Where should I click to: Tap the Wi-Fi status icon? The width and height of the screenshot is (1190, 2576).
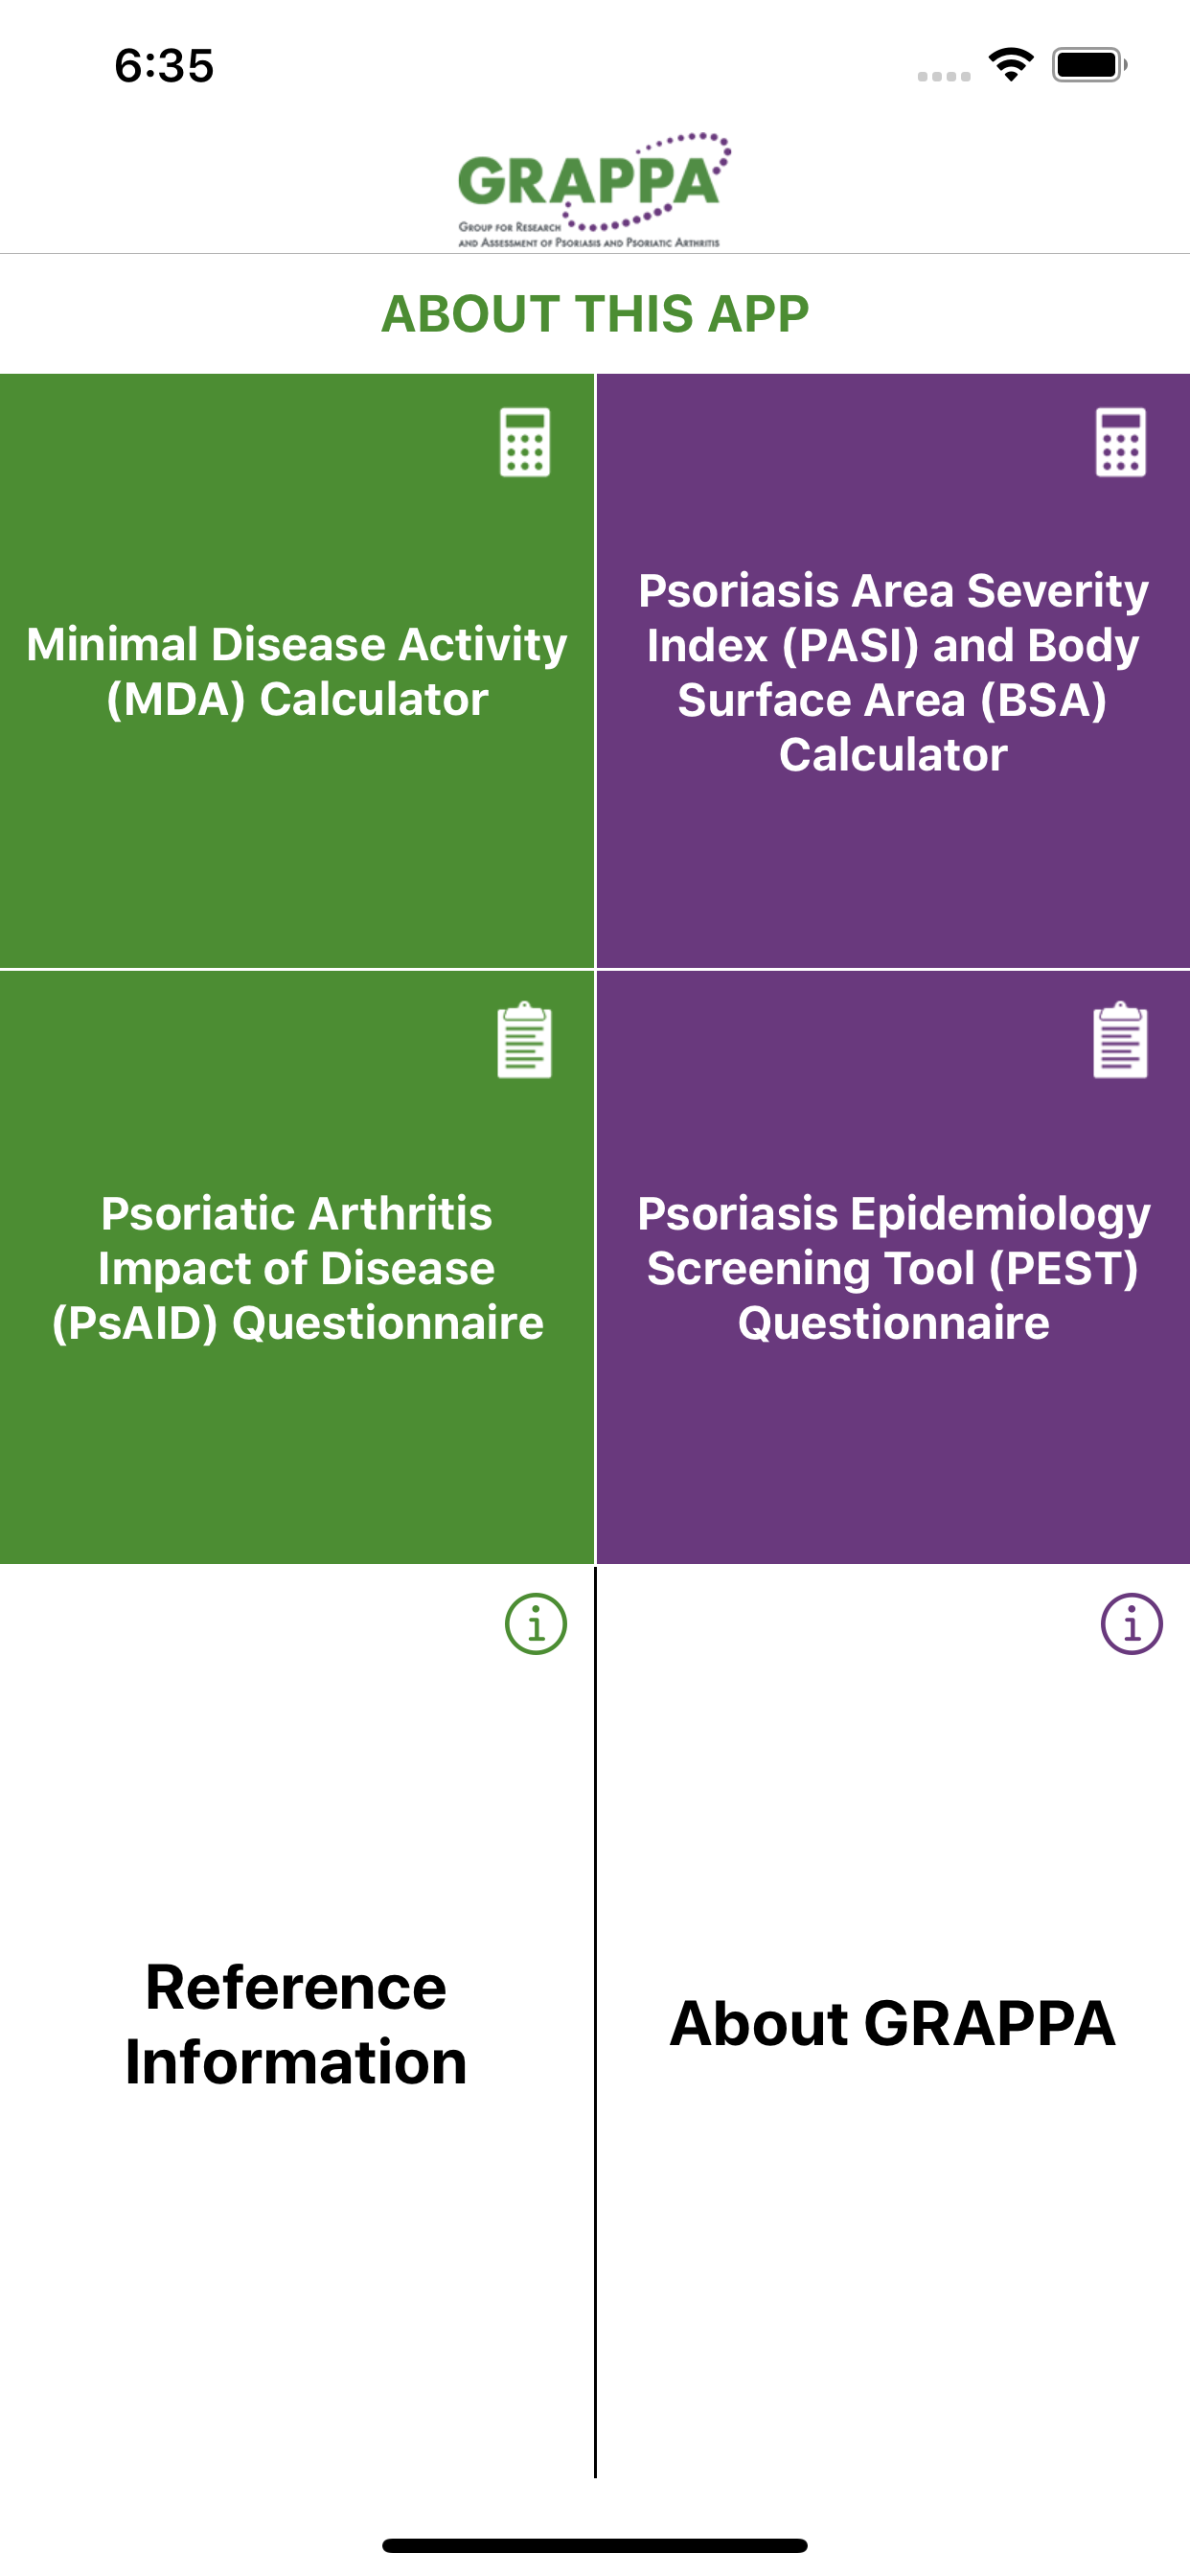1011,65
